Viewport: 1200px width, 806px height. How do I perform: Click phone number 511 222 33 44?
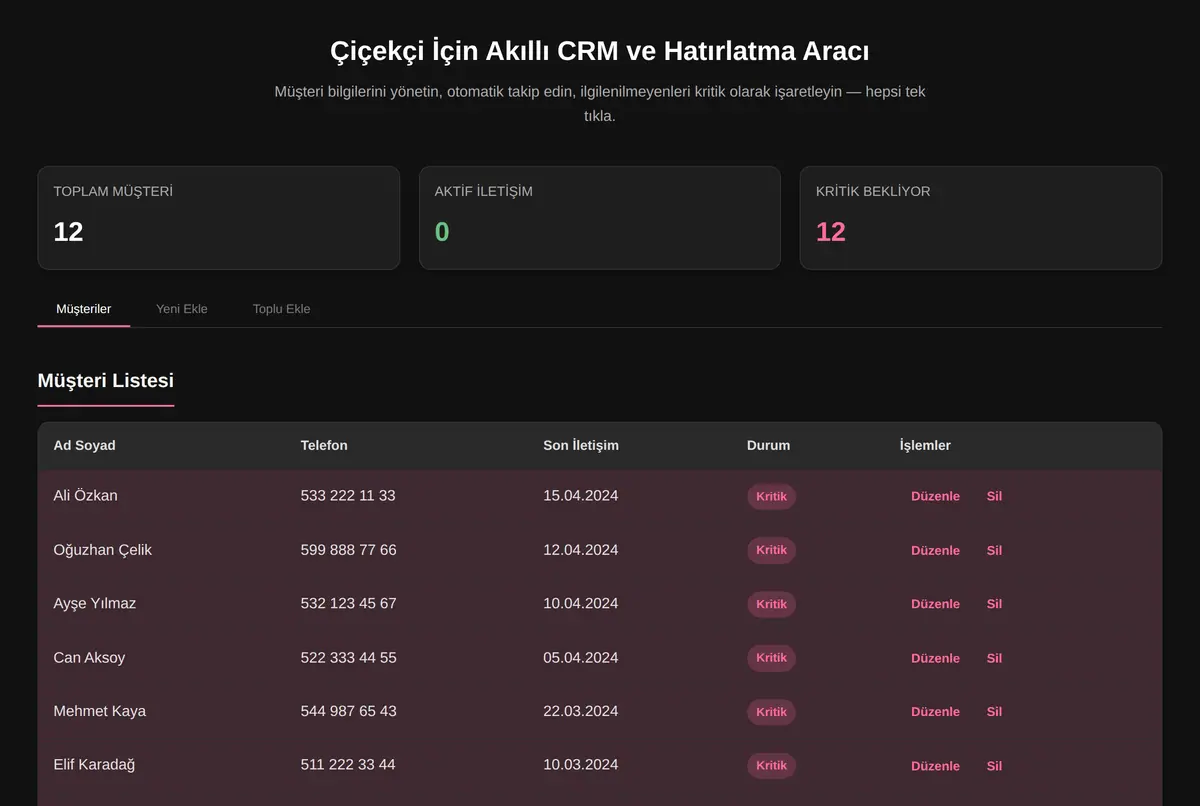click(x=348, y=765)
